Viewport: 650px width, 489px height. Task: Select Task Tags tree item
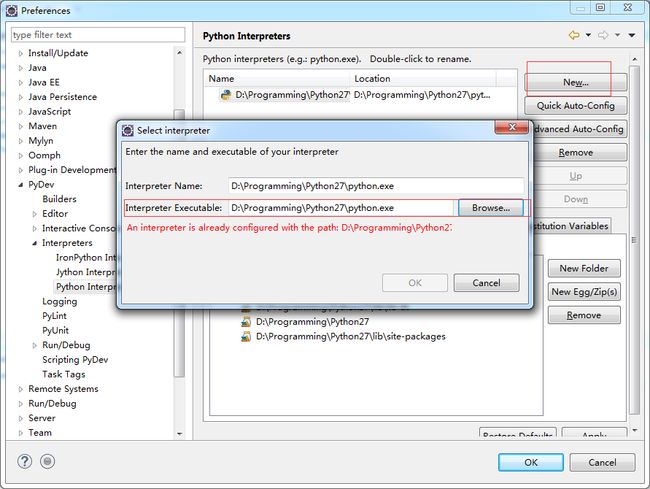tap(64, 374)
